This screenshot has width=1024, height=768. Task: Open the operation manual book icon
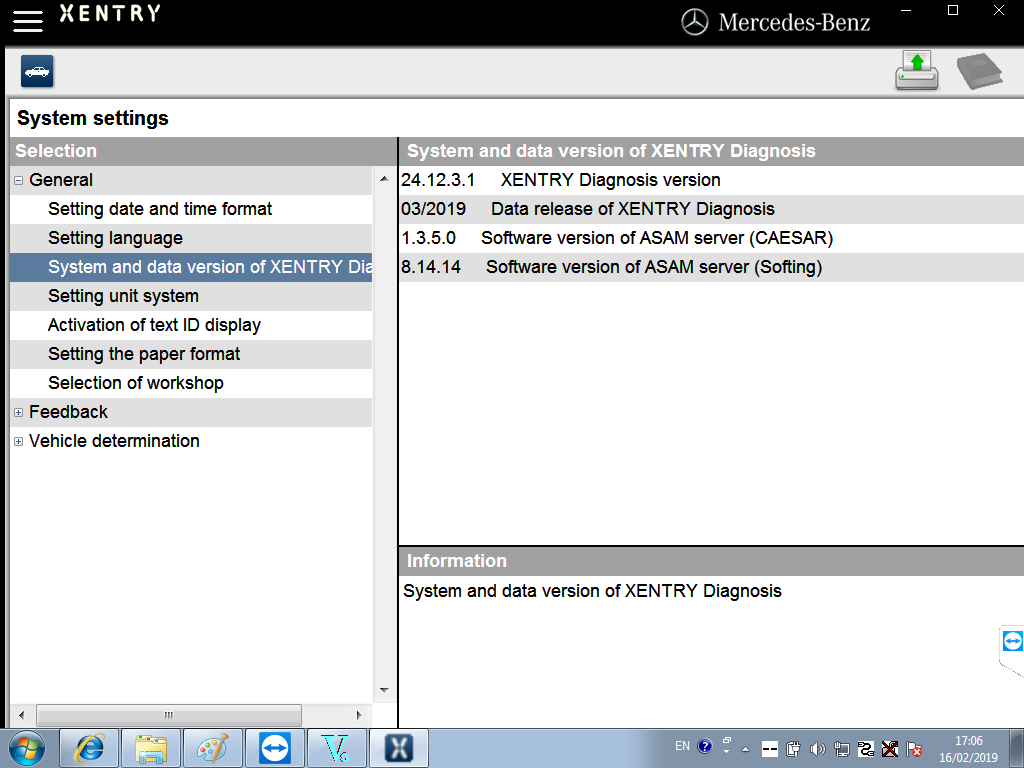click(981, 70)
